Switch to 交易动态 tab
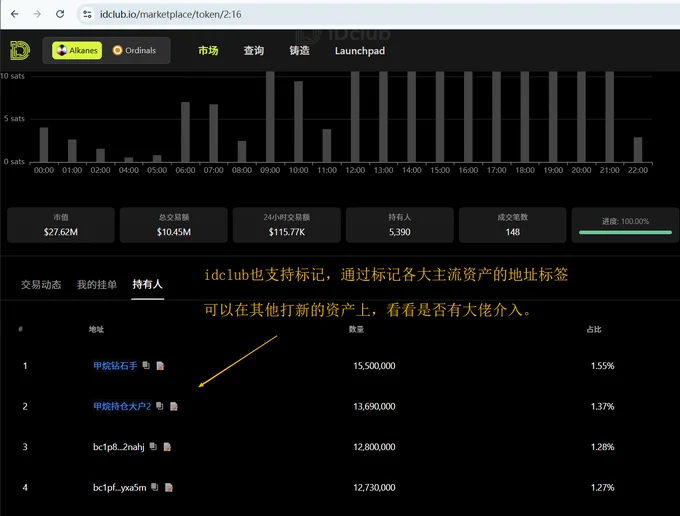This screenshot has width=680, height=516. click(41, 284)
